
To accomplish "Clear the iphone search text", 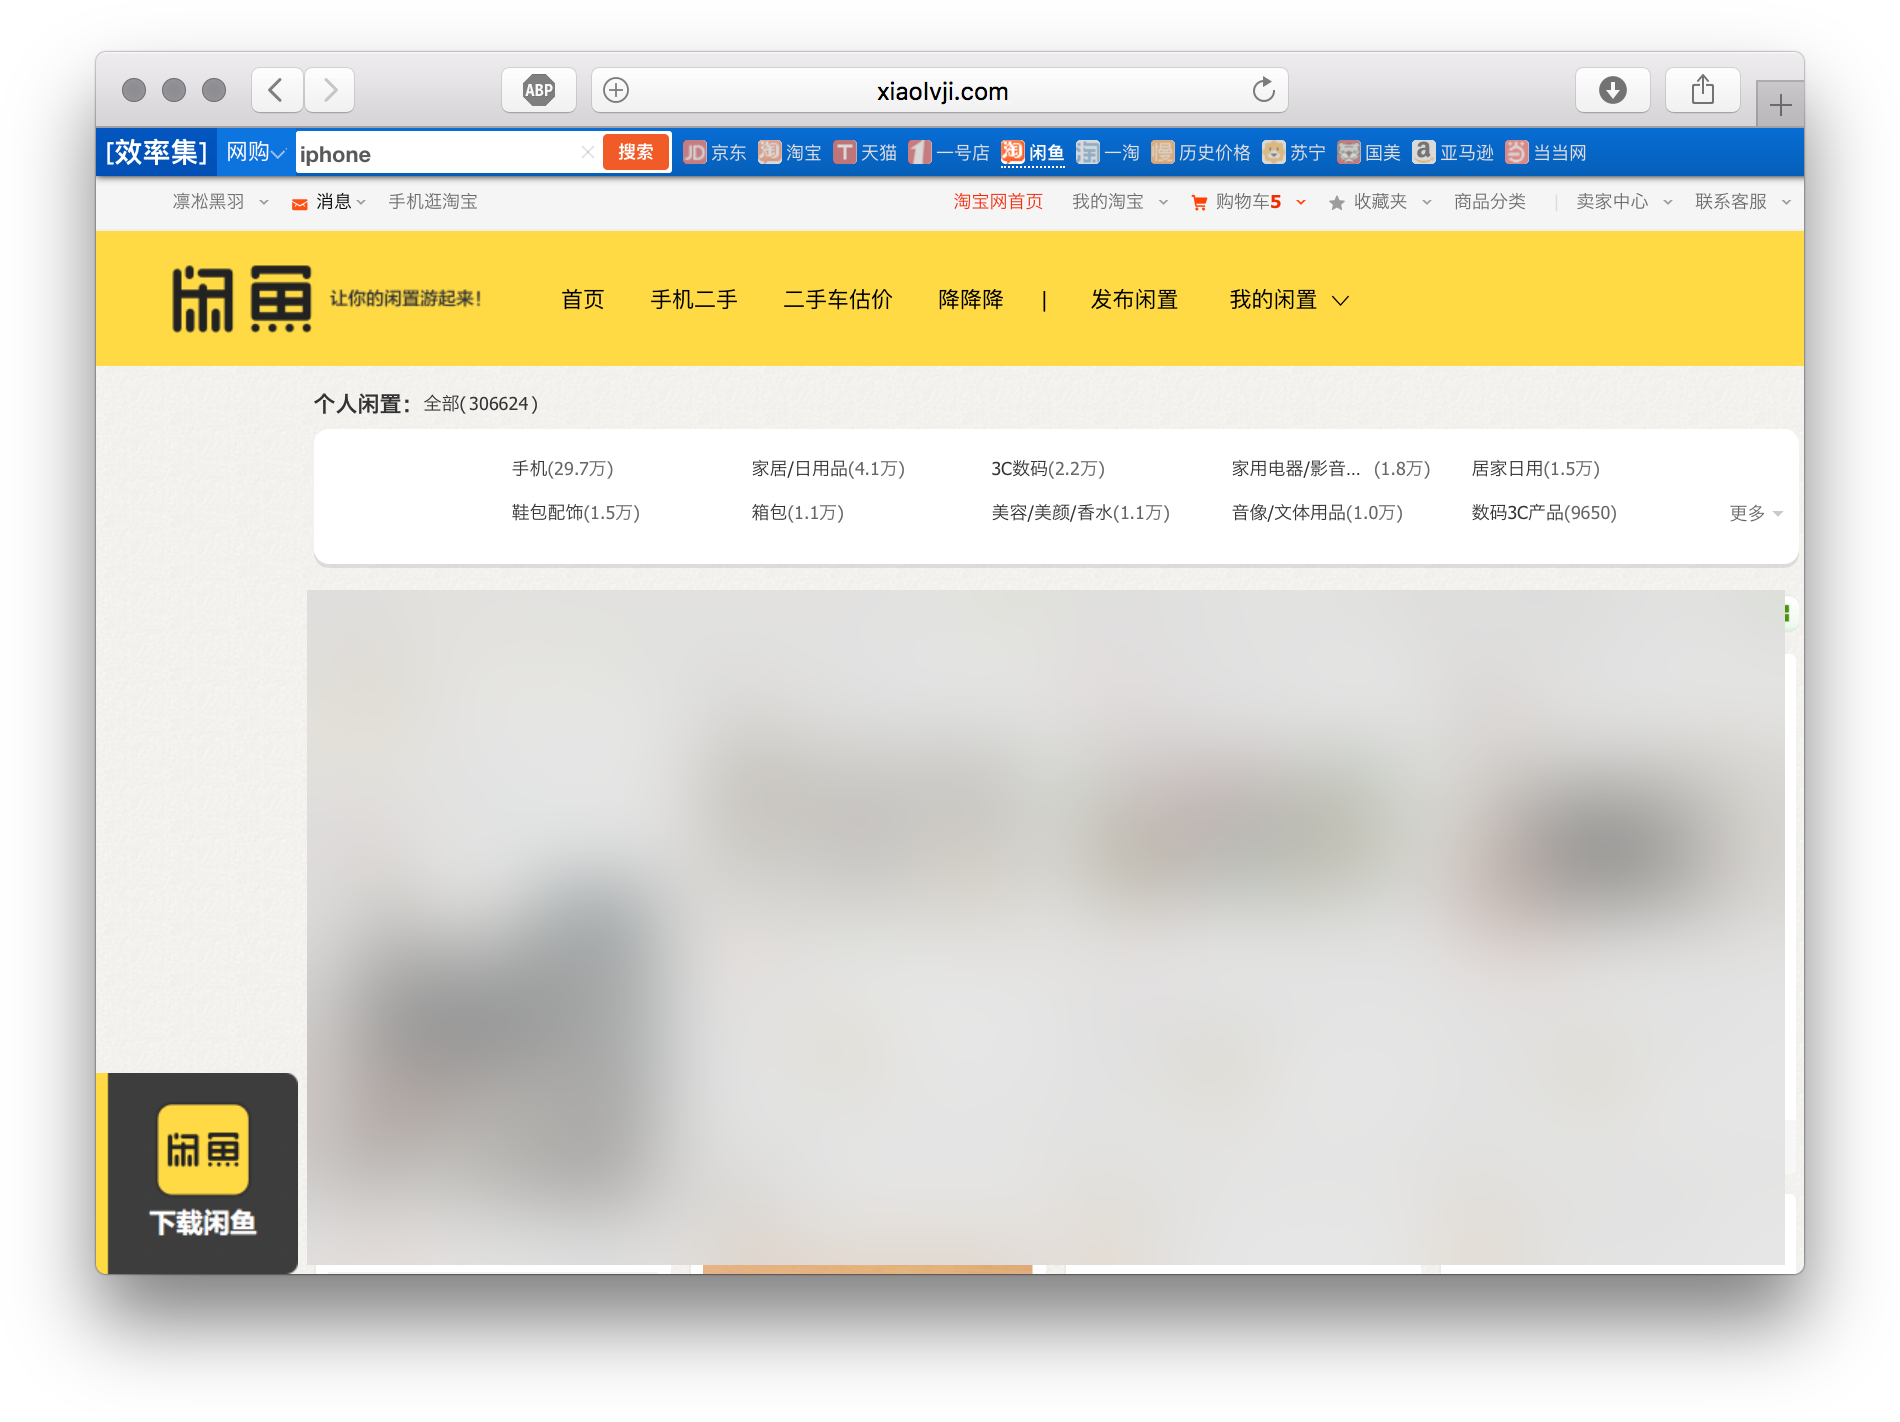I will [587, 152].
